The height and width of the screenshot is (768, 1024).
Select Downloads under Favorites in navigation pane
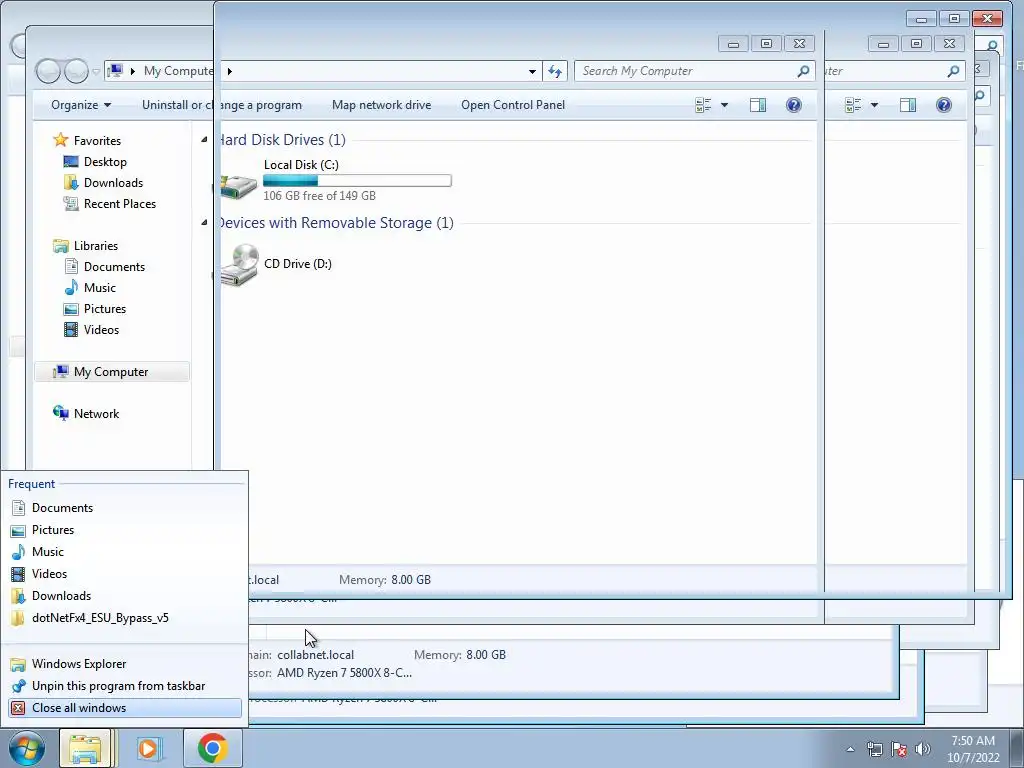pyautogui.click(x=113, y=183)
